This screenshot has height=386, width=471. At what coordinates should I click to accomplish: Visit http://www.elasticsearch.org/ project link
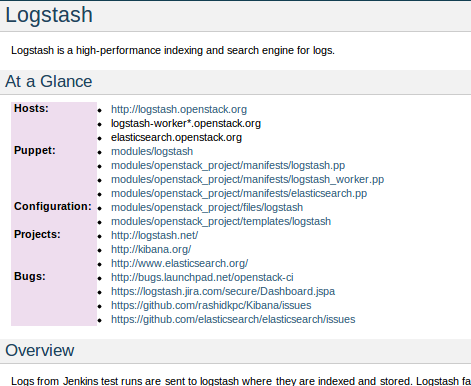pos(180,263)
